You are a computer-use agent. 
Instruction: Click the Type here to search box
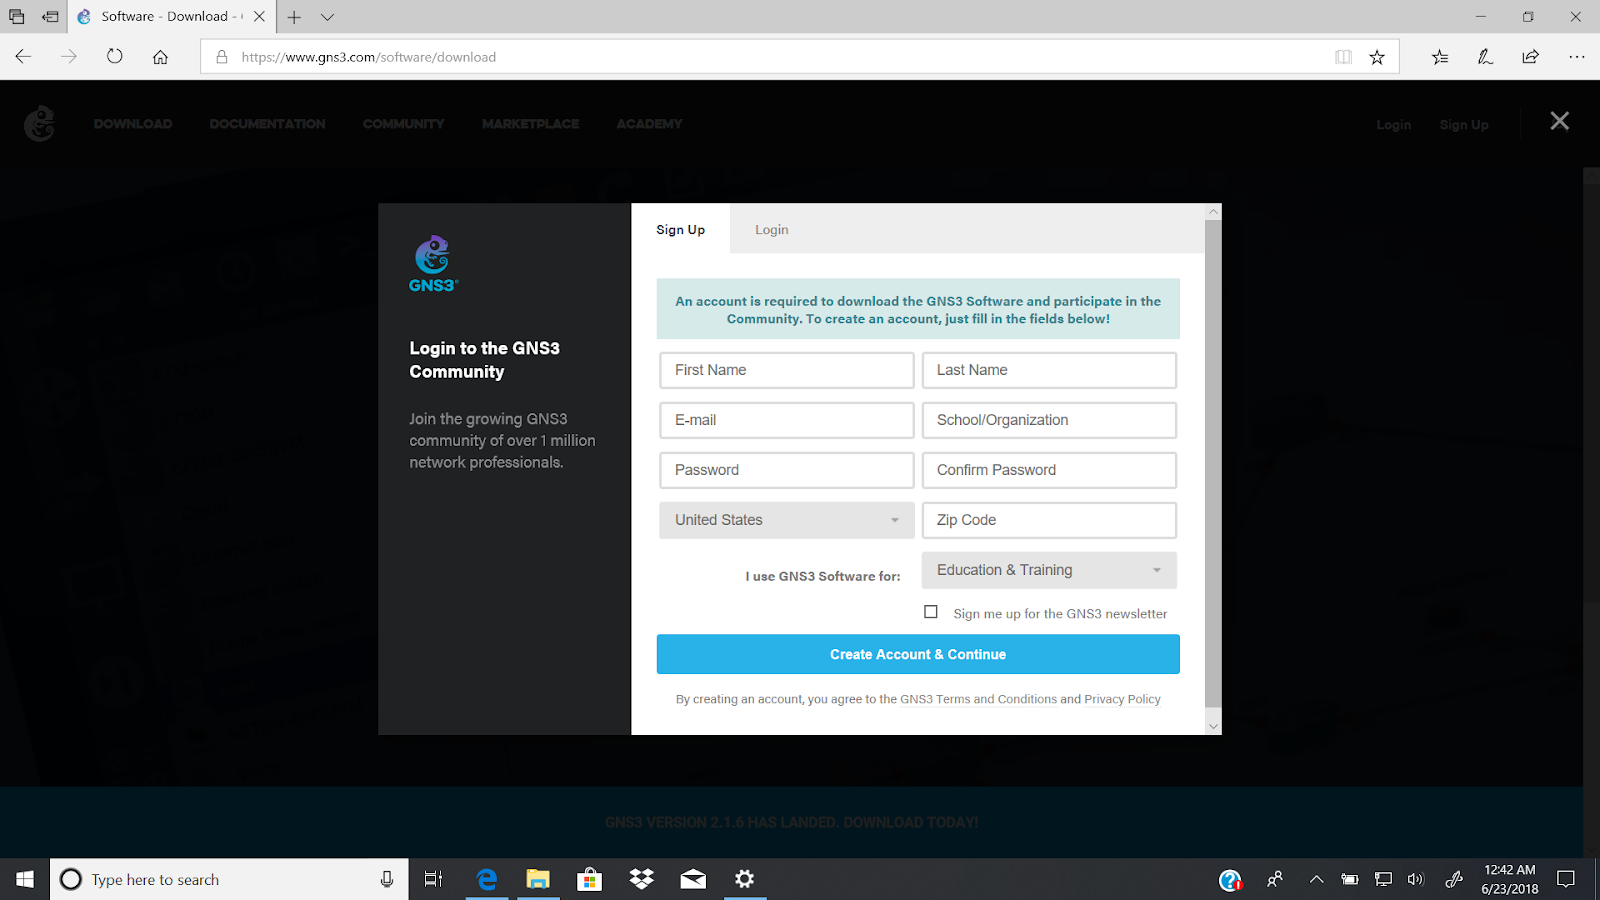tap(230, 879)
